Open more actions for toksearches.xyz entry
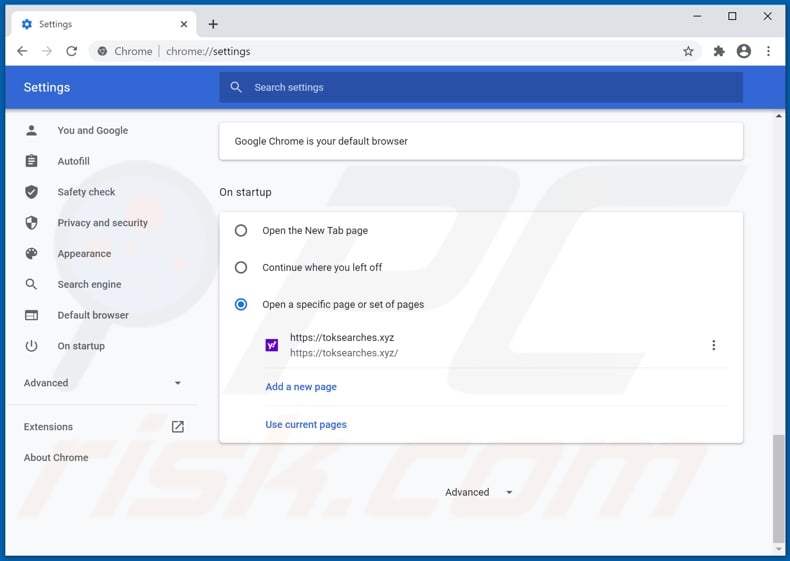Image resolution: width=790 pixels, height=561 pixels. [x=713, y=345]
